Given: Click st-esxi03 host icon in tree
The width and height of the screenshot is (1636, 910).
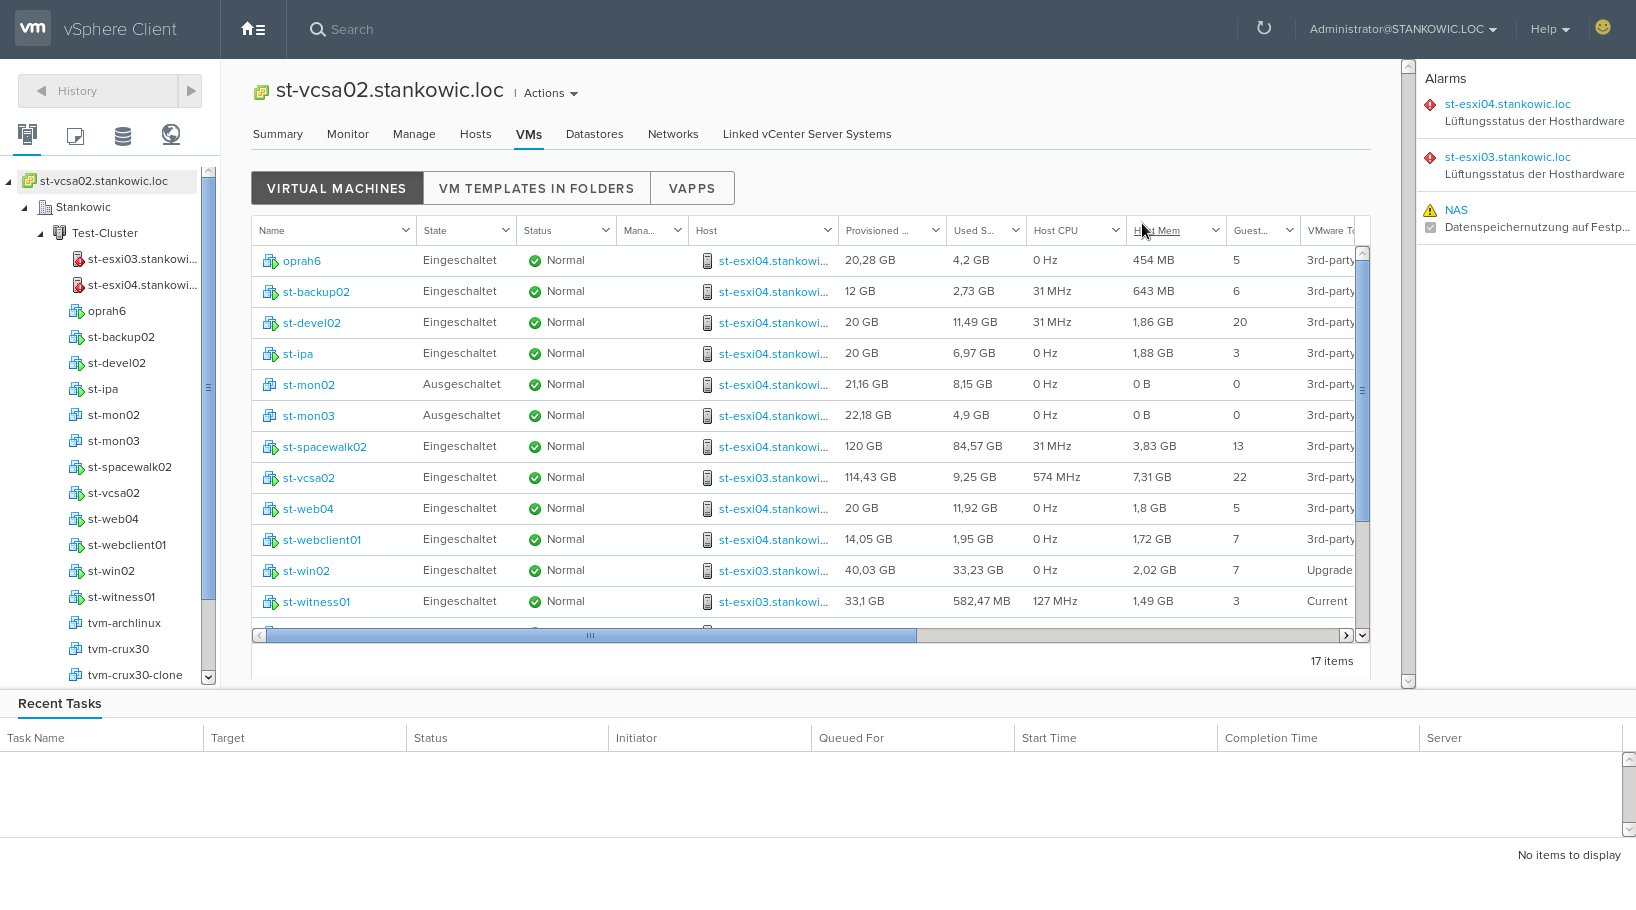Looking at the screenshot, I should click(77, 259).
